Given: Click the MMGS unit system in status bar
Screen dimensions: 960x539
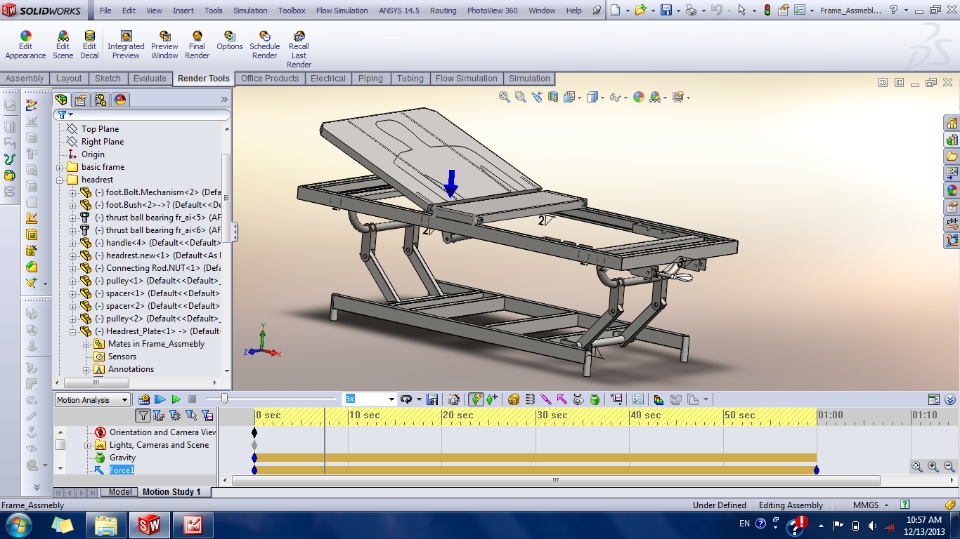Looking at the screenshot, I should coord(866,505).
